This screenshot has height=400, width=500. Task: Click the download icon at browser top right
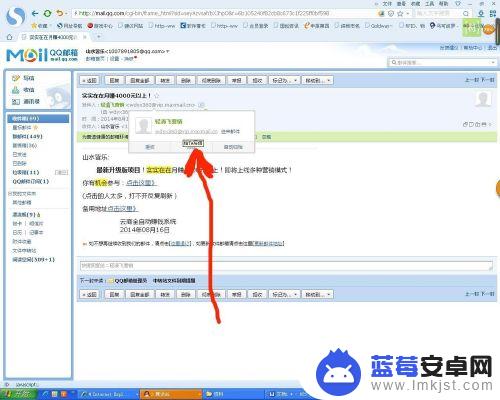point(481,14)
